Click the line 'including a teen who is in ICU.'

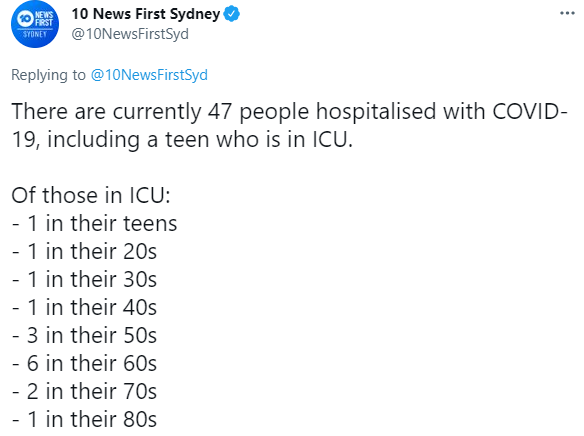point(200,140)
